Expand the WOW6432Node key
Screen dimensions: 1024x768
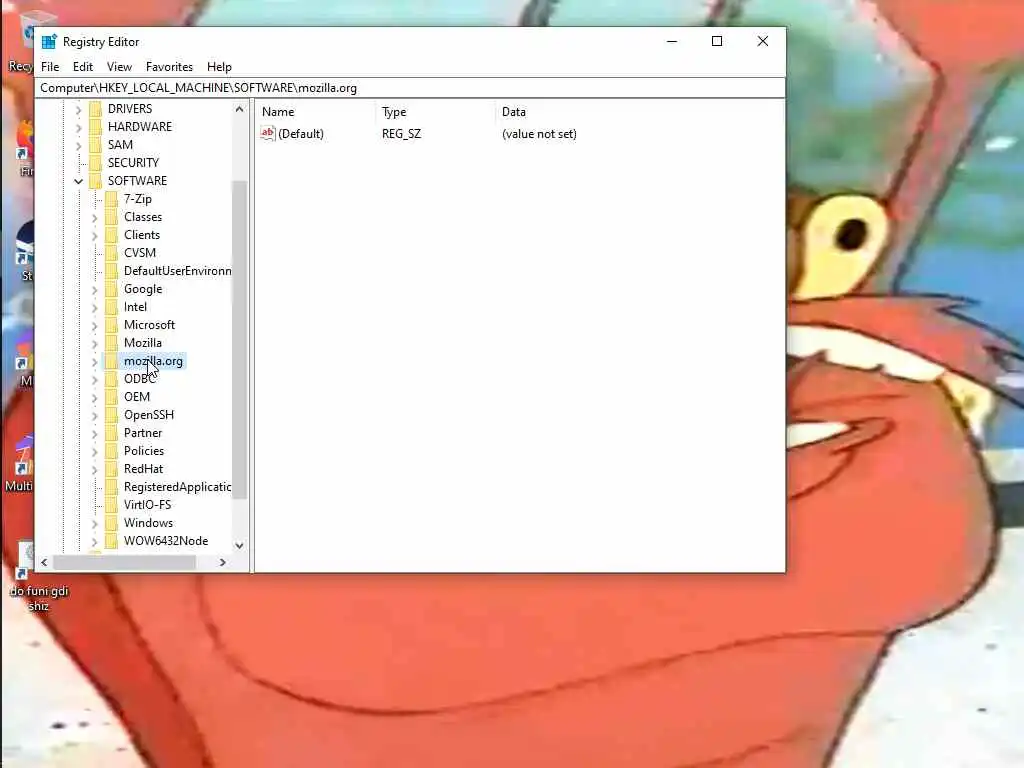(x=95, y=541)
